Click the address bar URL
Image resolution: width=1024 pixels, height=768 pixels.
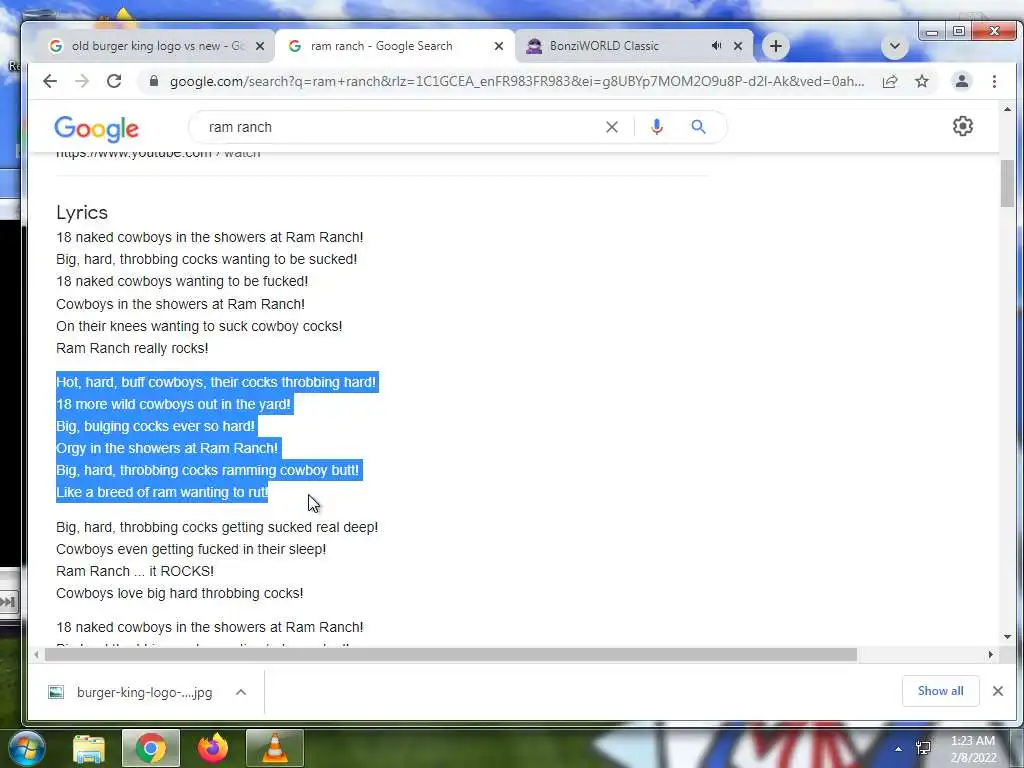tap(517, 81)
